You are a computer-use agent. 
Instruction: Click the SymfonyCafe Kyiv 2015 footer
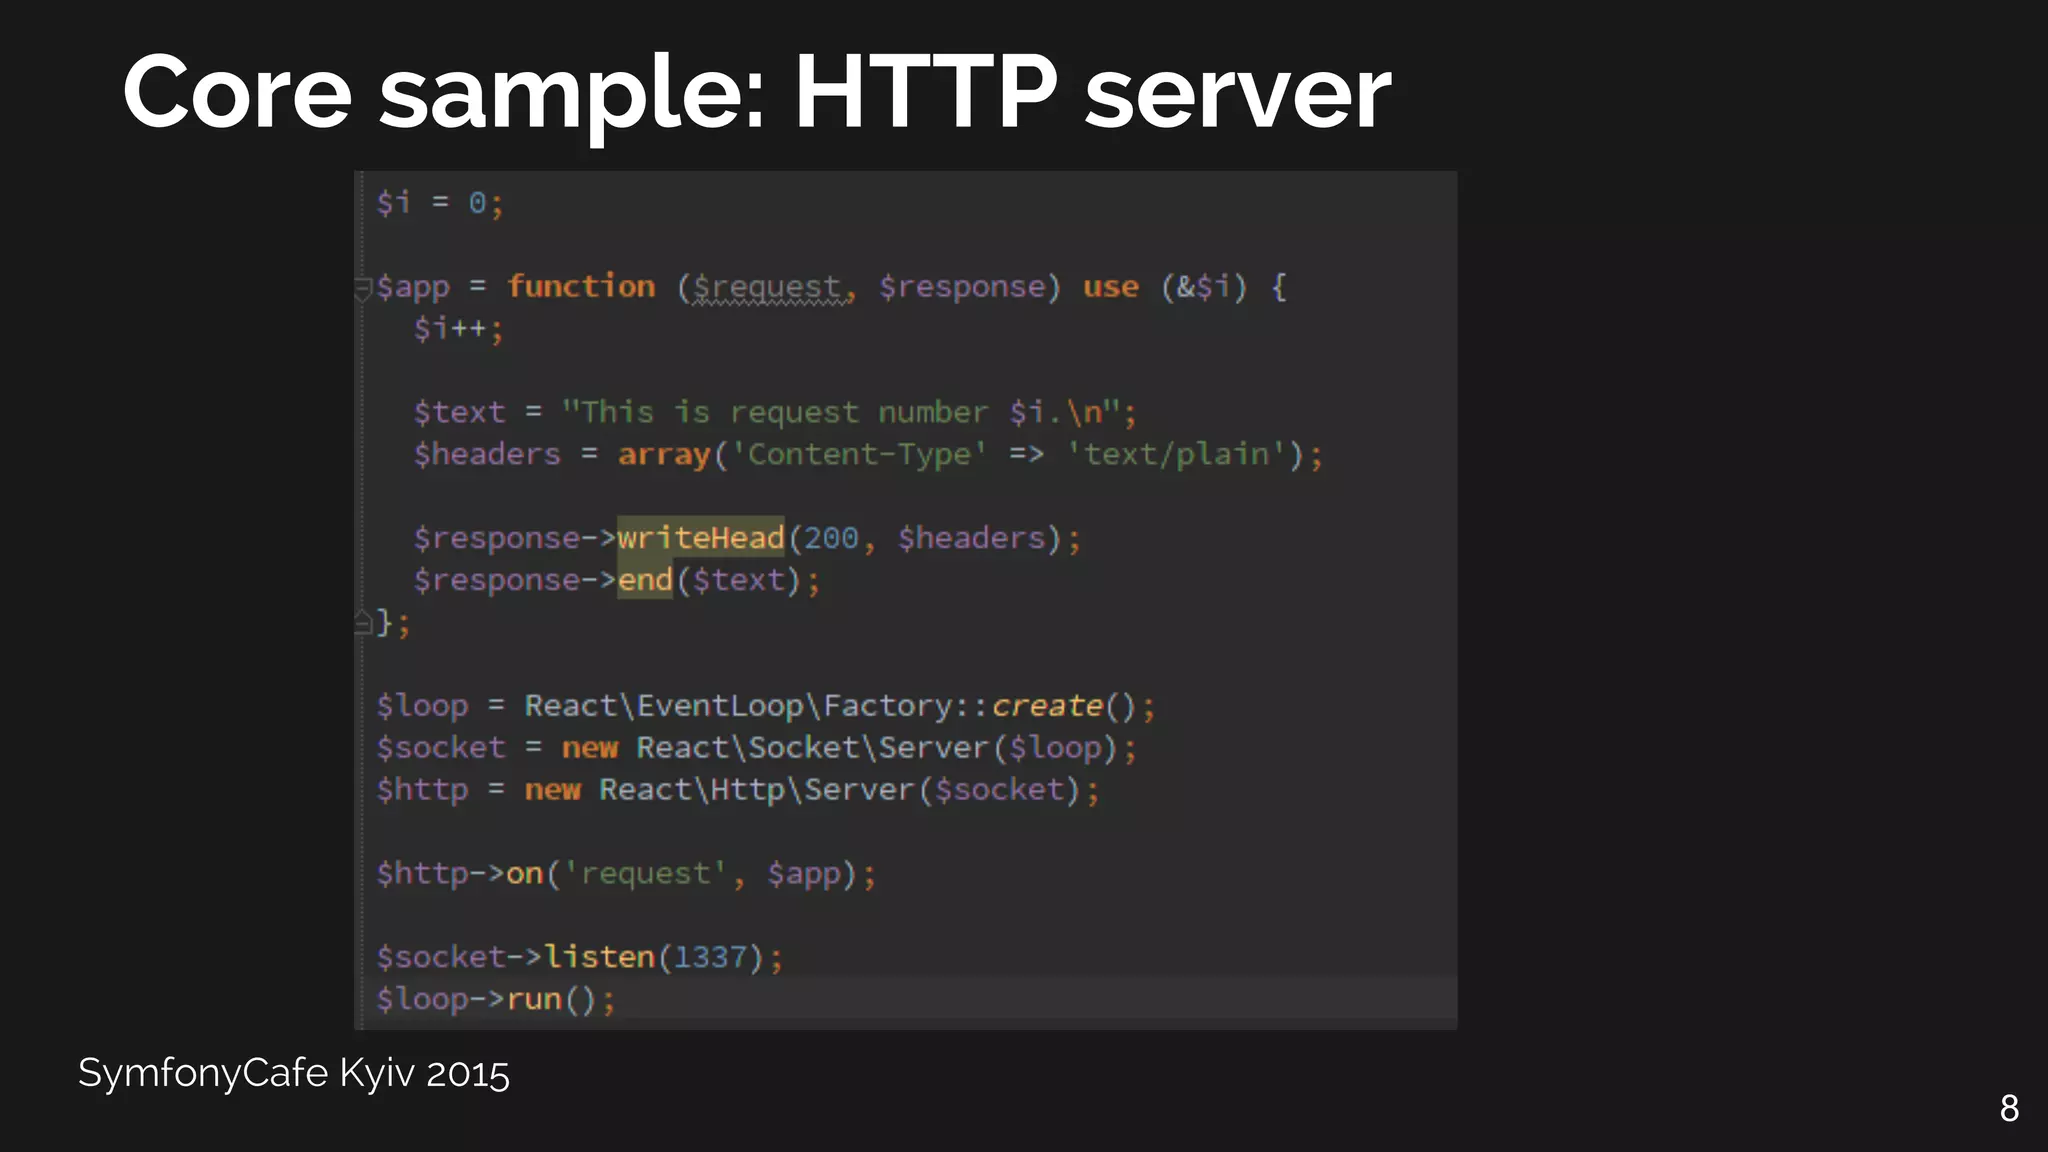[x=294, y=1074]
